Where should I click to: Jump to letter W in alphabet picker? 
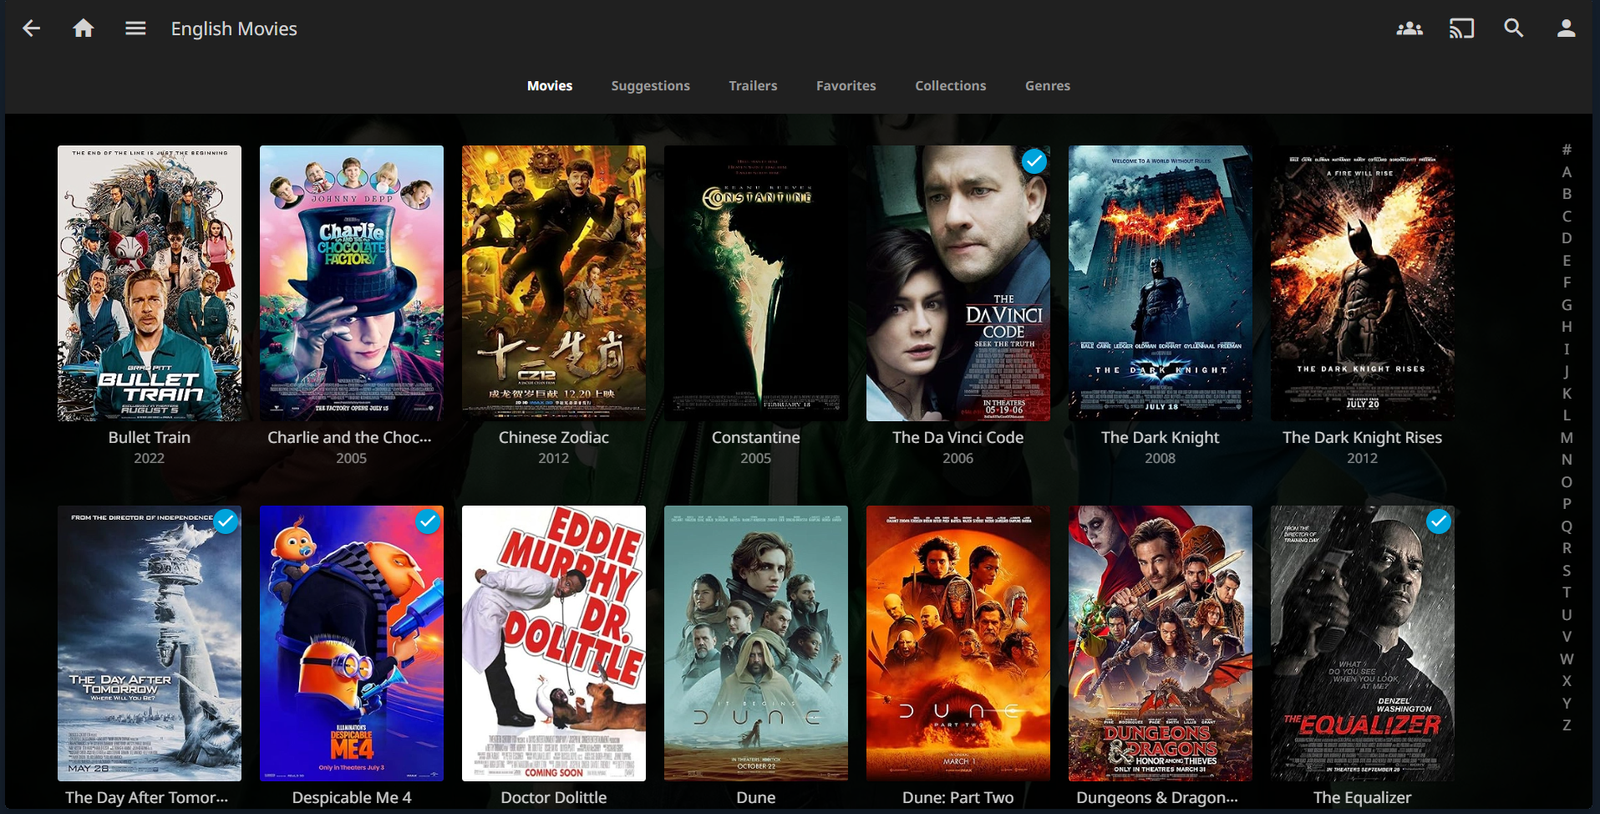tap(1567, 659)
